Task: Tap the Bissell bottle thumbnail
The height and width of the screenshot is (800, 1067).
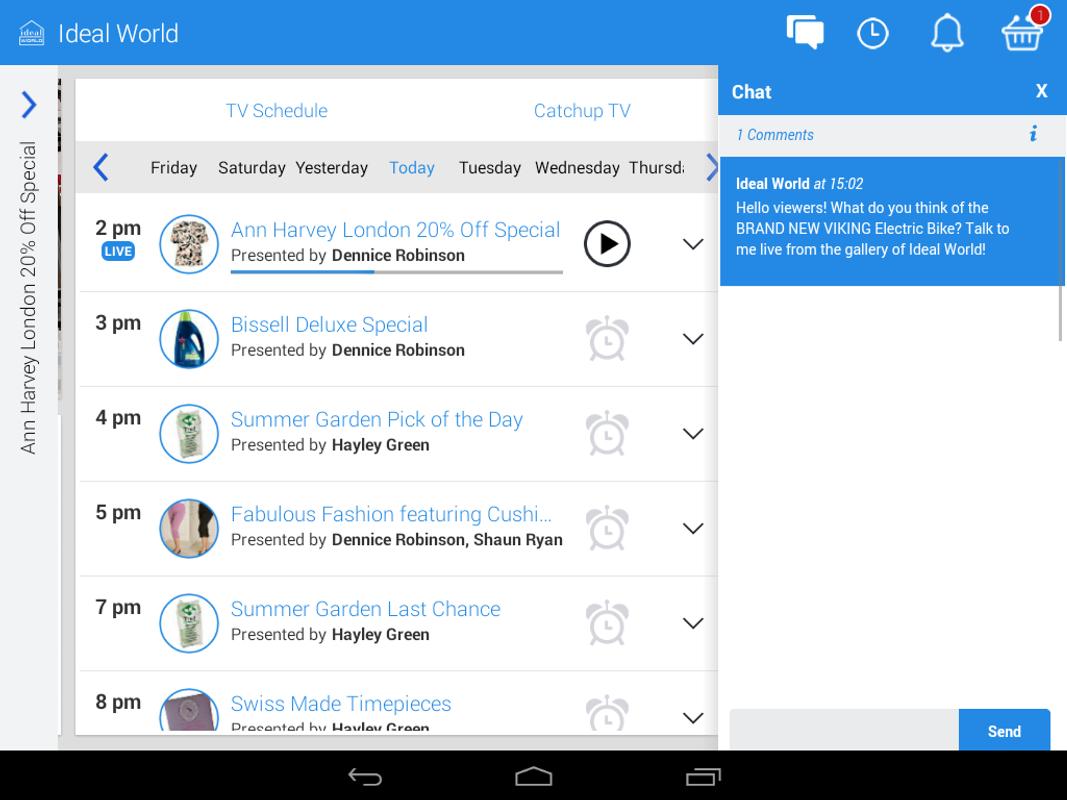Action: click(x=188, y=339)
